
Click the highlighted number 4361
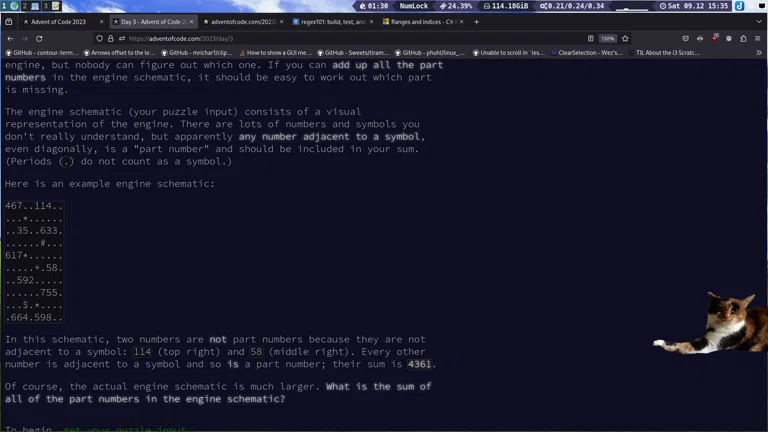pyautogui.click(x=419, y=364)
